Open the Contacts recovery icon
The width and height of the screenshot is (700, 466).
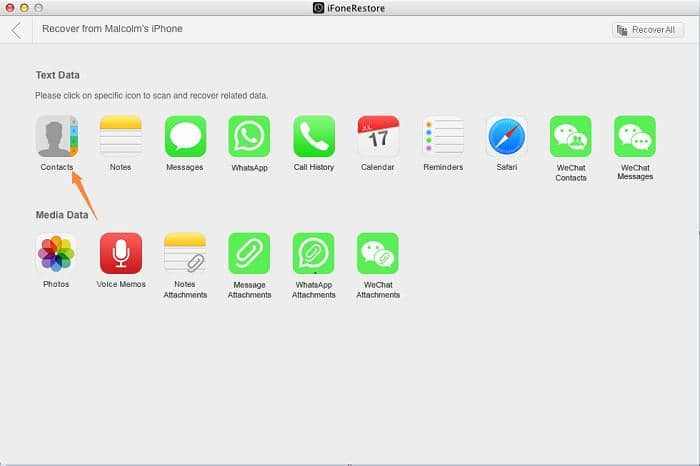point(57,136)
